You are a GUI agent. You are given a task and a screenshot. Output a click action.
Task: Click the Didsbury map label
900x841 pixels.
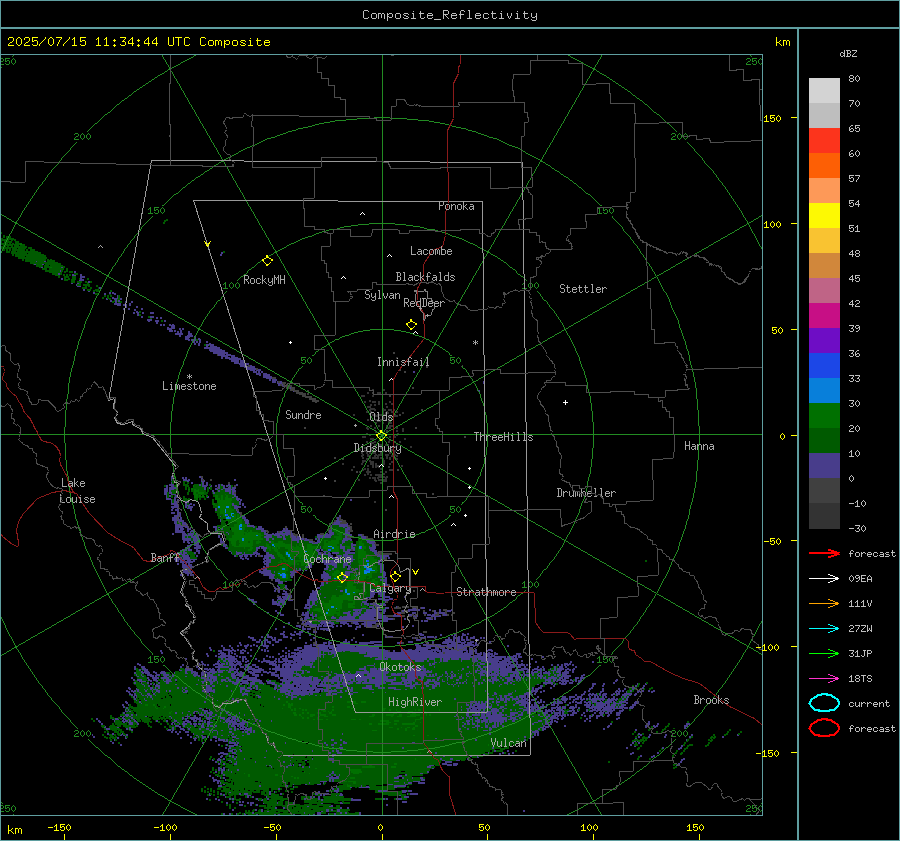(377, 448)
